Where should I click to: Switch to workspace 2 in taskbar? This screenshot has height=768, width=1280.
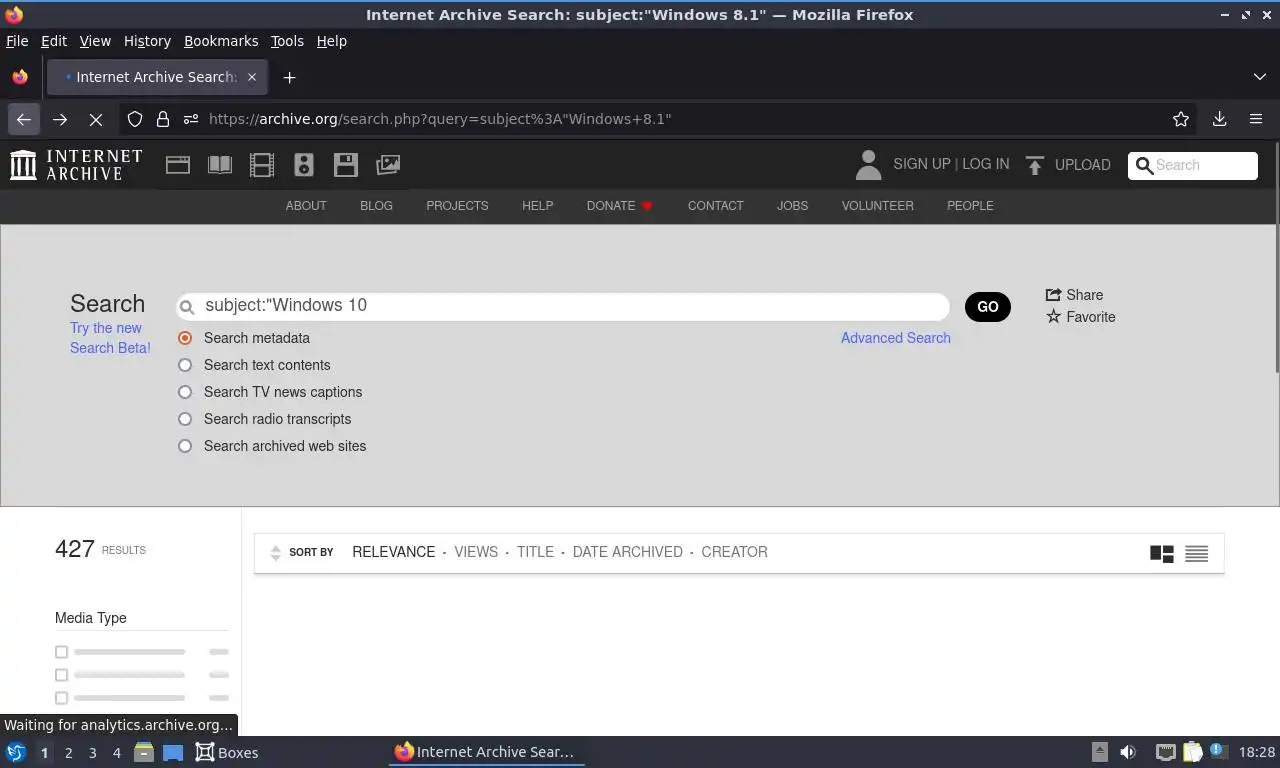(68, 753)
